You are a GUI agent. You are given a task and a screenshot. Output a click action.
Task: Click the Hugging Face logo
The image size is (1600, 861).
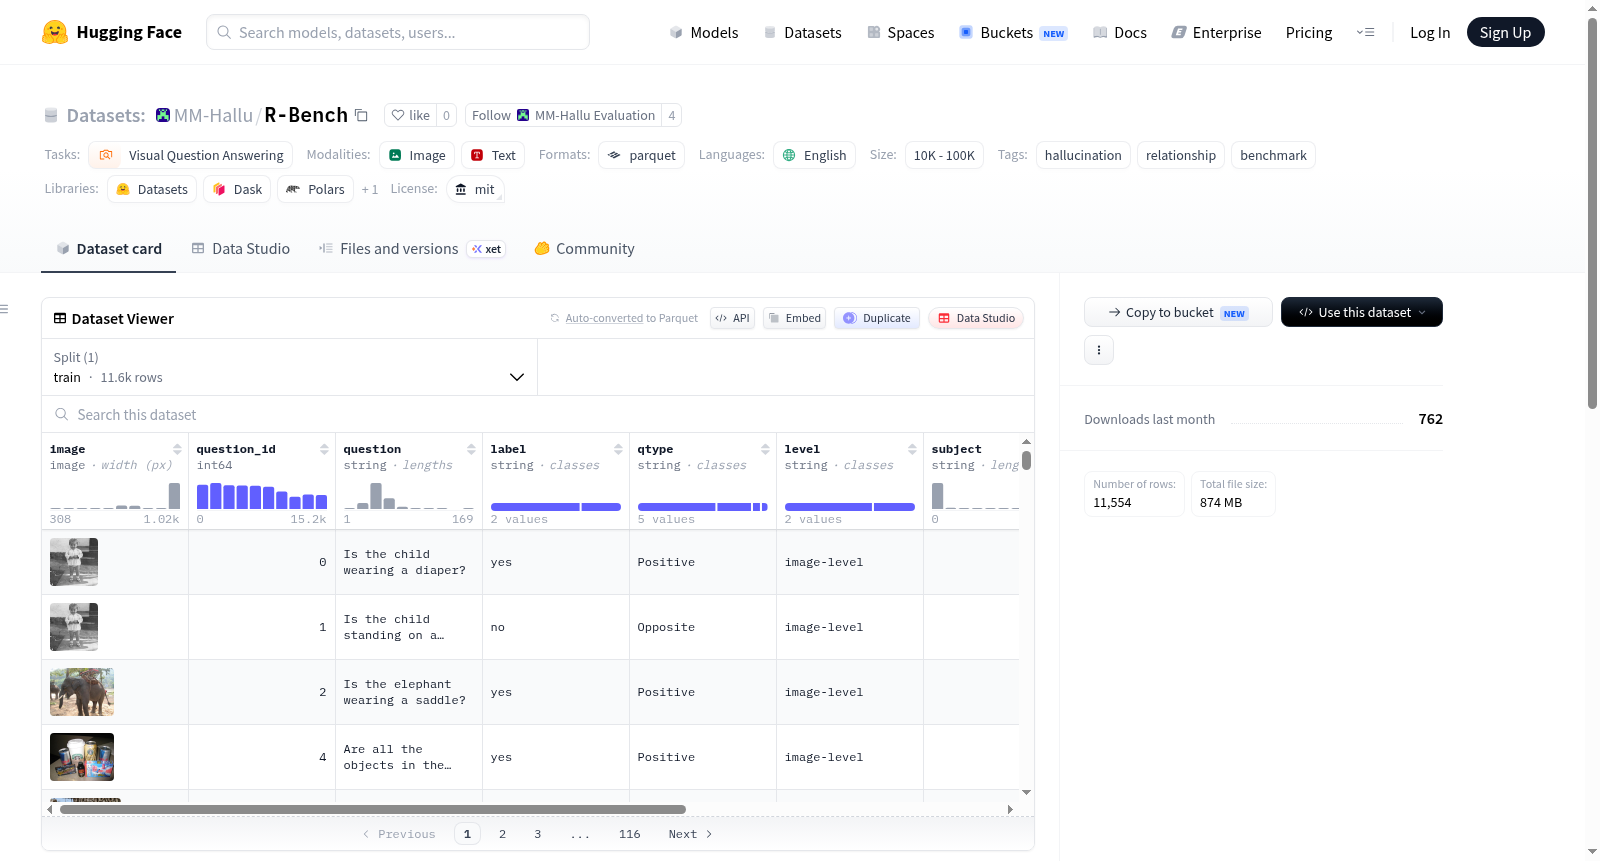tap(55, 32)
